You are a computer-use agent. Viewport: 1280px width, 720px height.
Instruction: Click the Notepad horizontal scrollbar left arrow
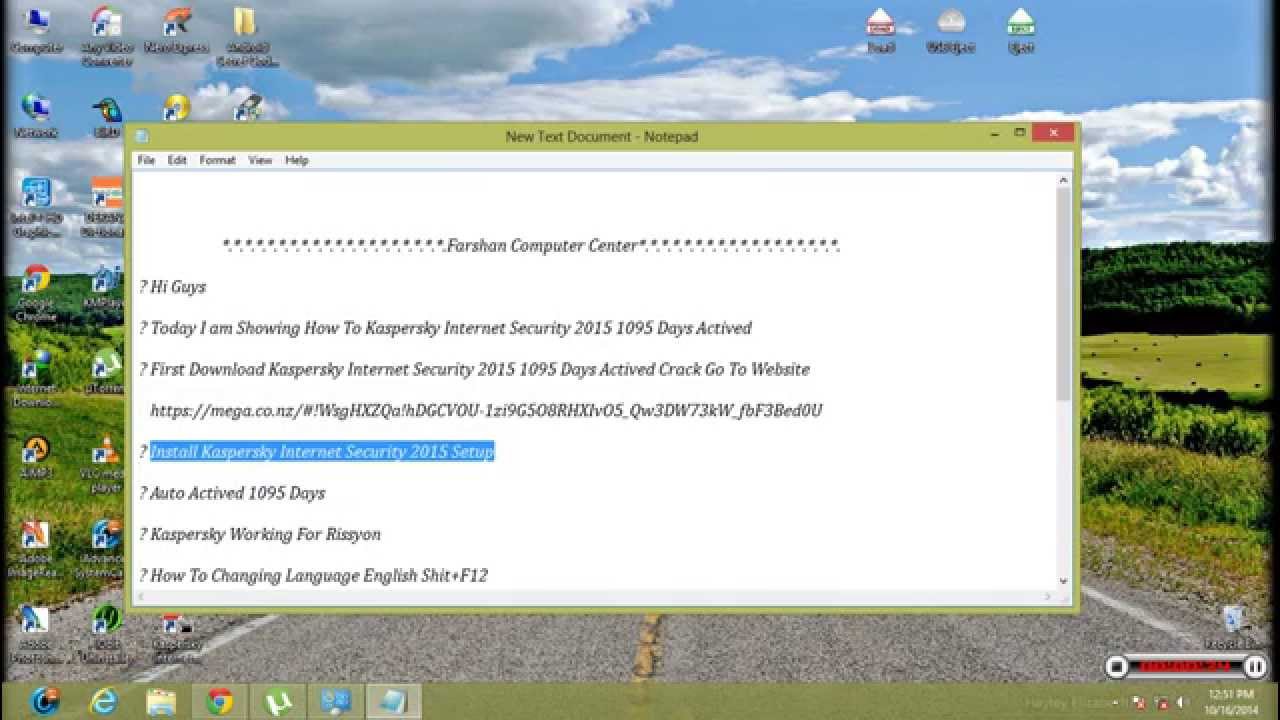coord(141,597)
